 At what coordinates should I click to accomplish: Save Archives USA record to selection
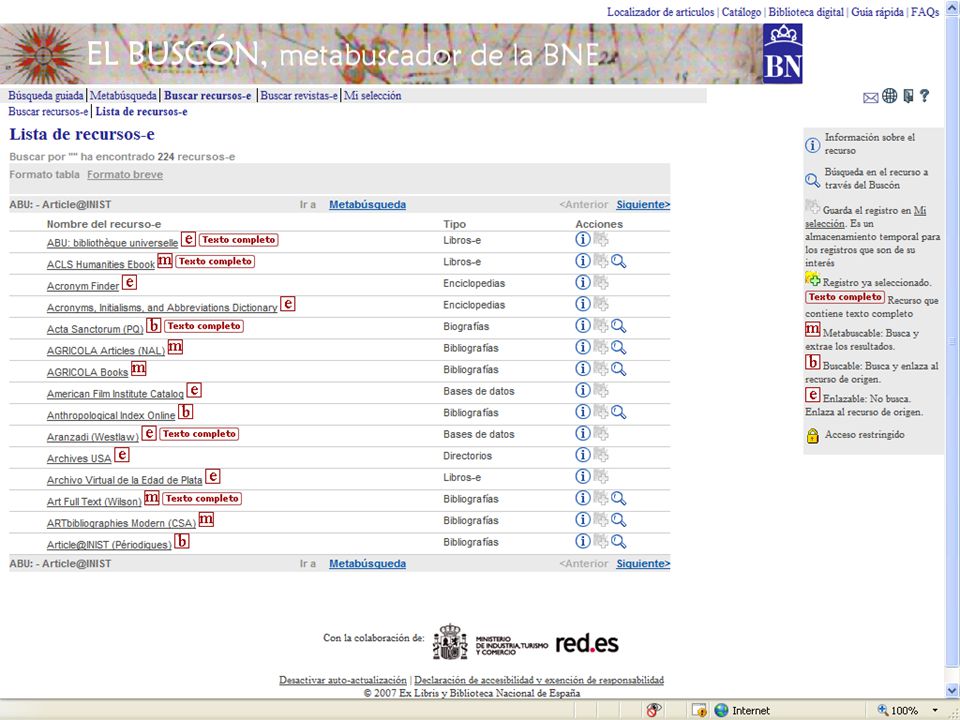(x=601, y=455)
